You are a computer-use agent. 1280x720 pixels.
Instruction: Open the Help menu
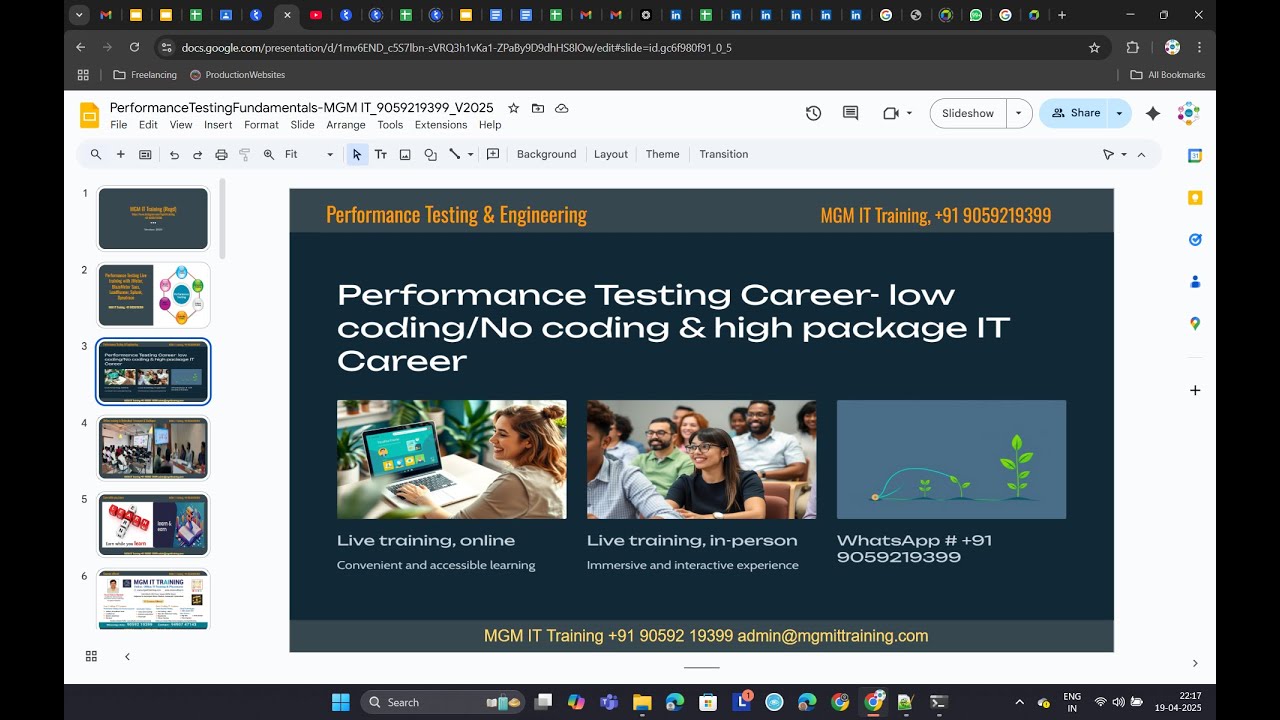[x=490, y=125]
